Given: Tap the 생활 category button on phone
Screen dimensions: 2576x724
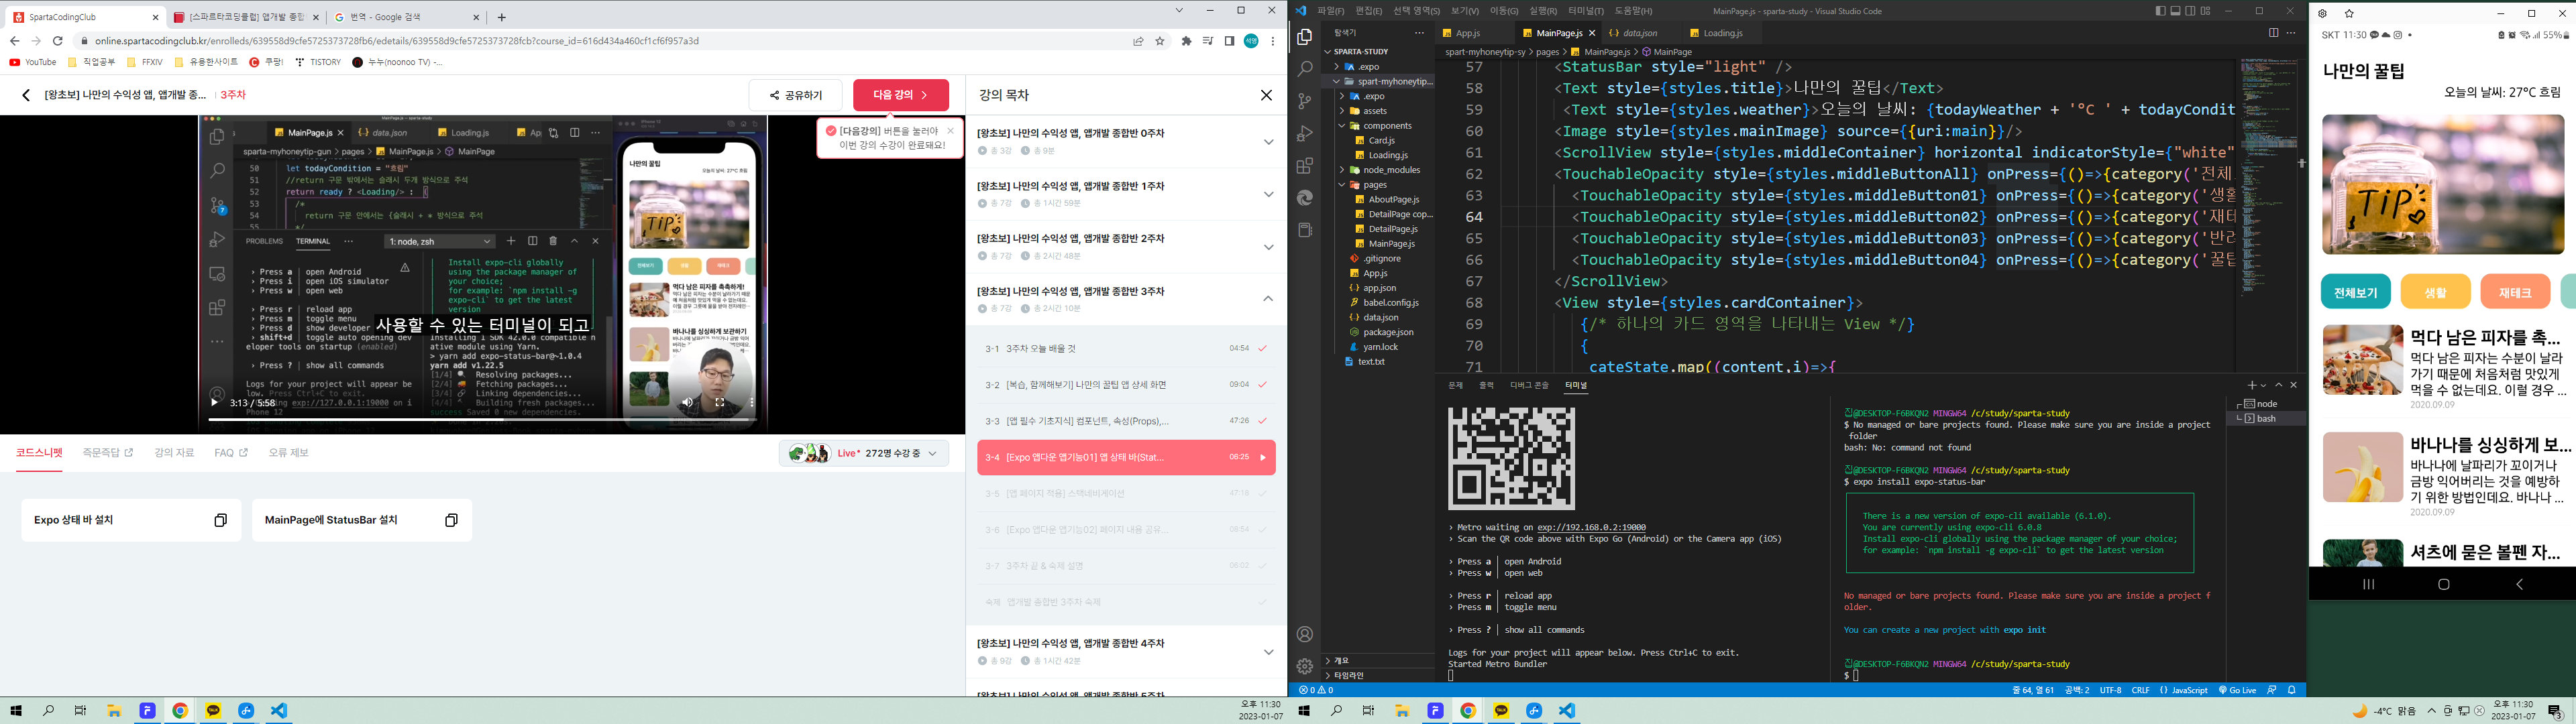Looking at the screenshot, I should pyautogui.click(x=2435, y=292).
